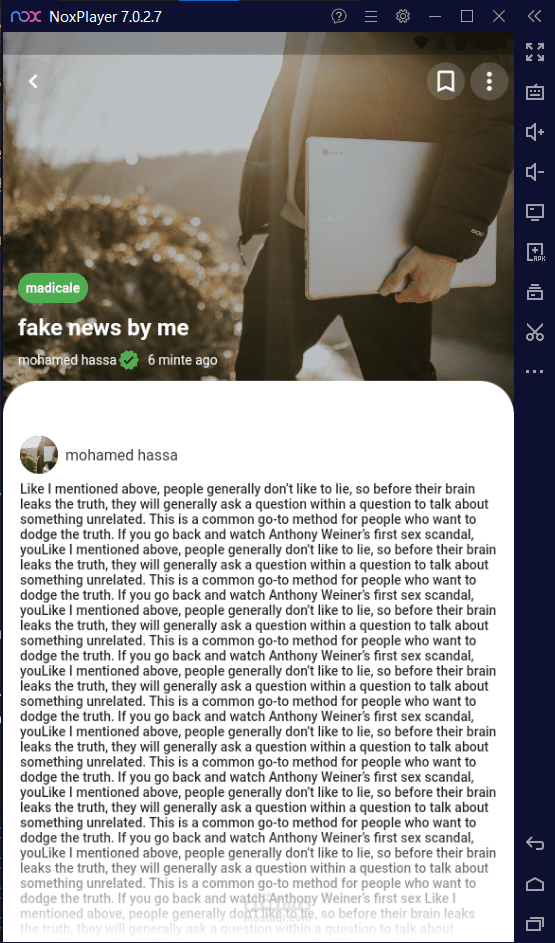555x943 pixels.
Task: Collapse the Nox sidebar with double chevron
Action: point(534,16)
